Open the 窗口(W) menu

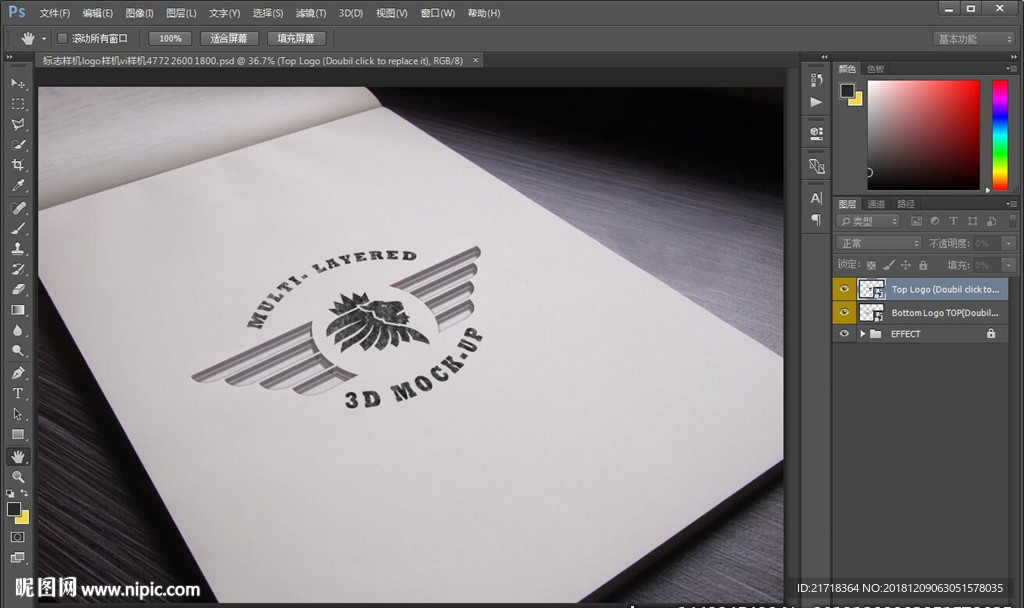click(438, 13)
